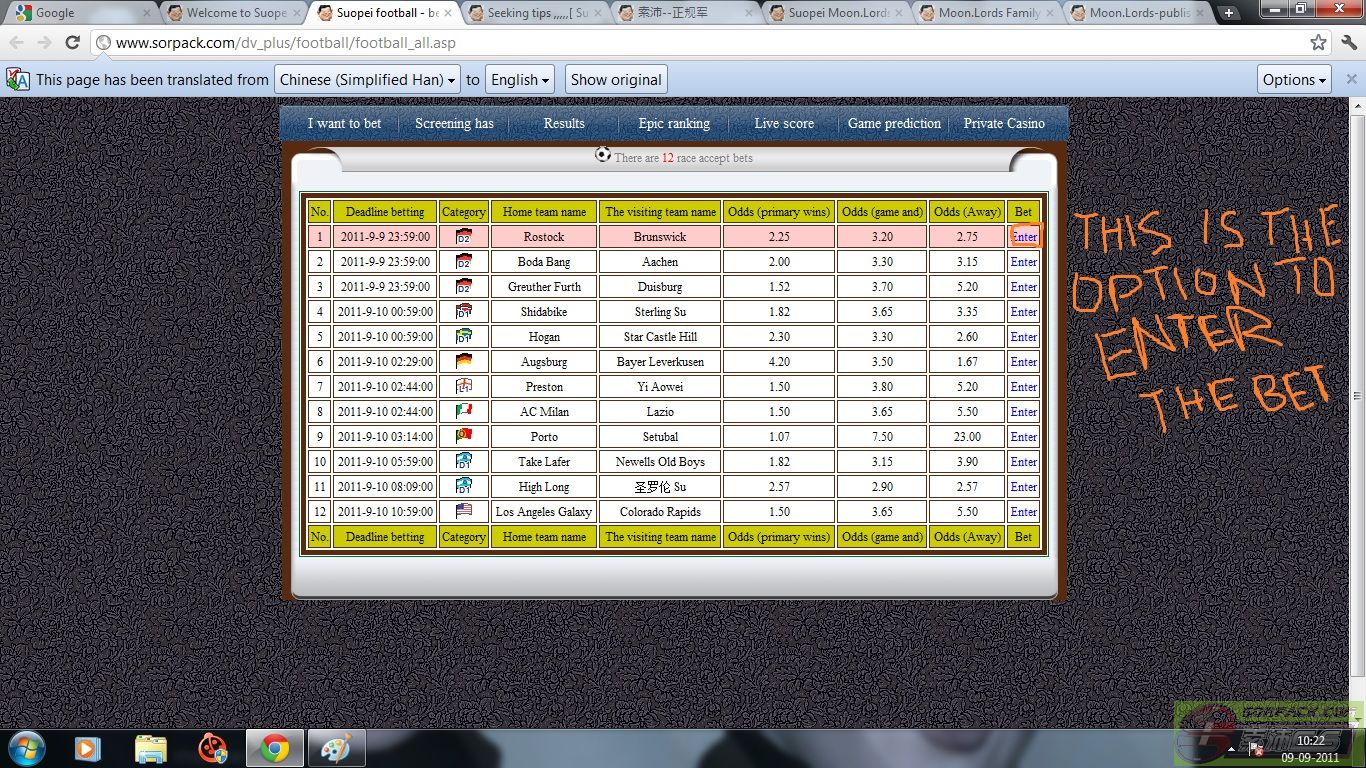Screen dimensions: 1366x768
Task: Expand the English target language dropdown
Action: pyautogui.click(x=520, y=80)
